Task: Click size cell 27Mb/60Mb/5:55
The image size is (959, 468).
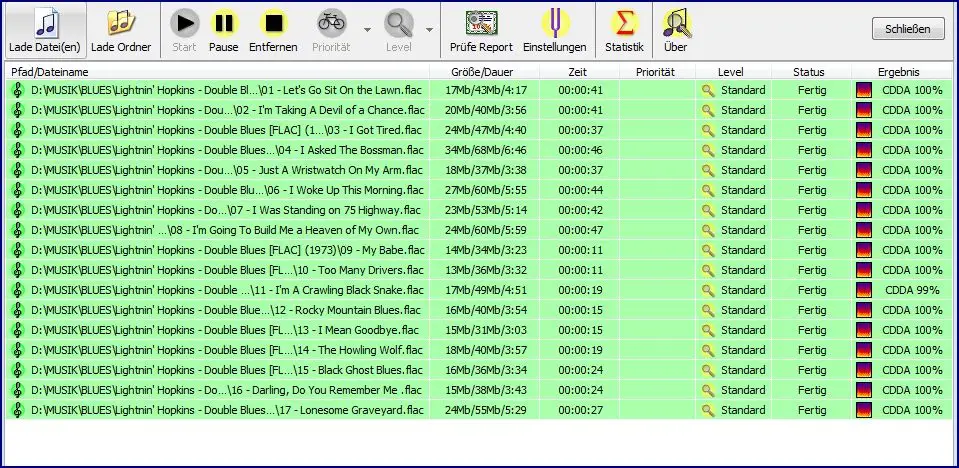Action: point(486,190)
